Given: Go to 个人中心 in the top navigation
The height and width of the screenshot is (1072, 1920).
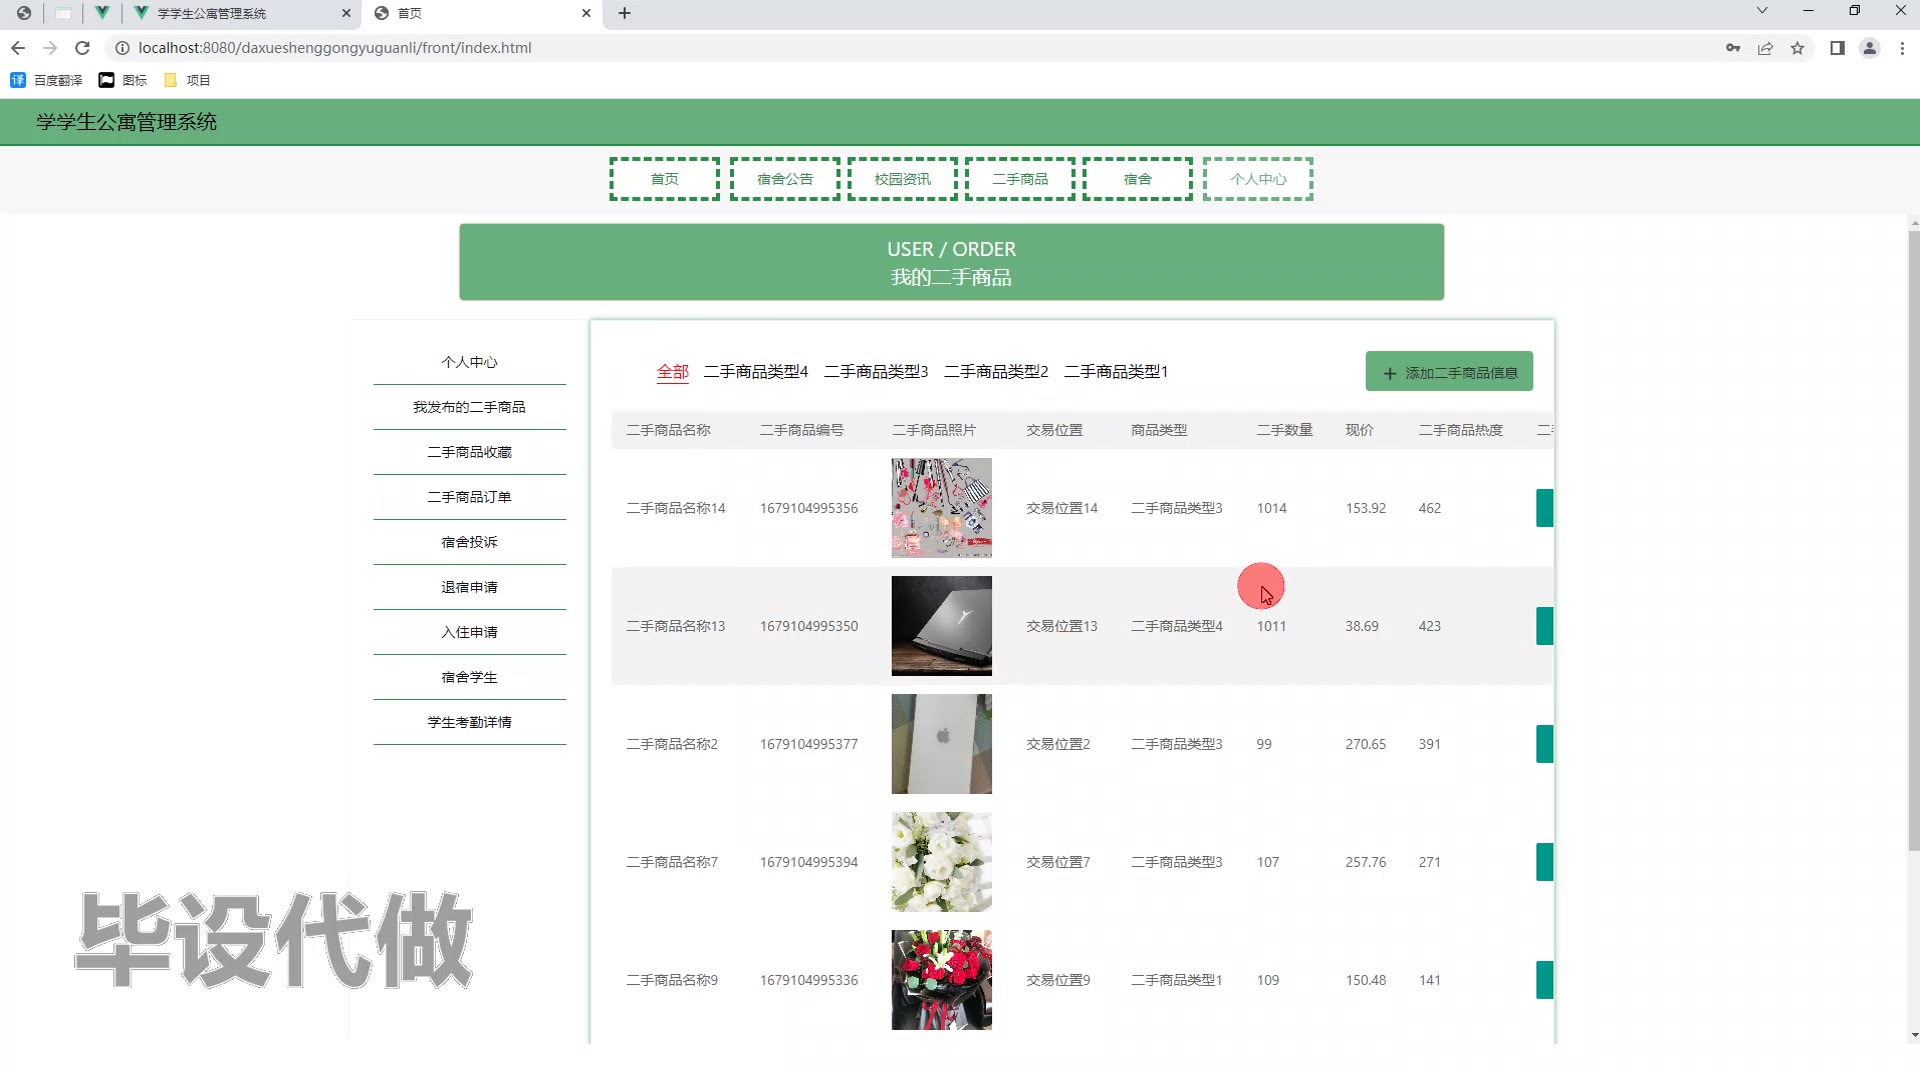Looking at the screenshot, I should (x=1257, y=179).
